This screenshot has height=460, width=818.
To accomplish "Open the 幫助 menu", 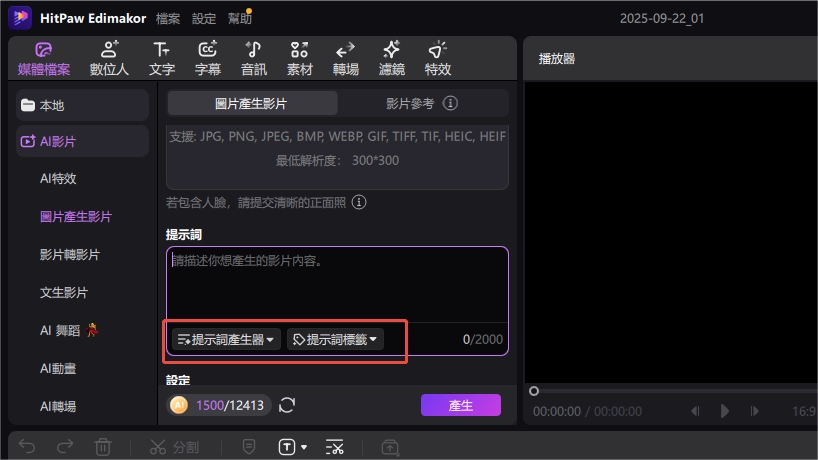I will click(240, 19).
